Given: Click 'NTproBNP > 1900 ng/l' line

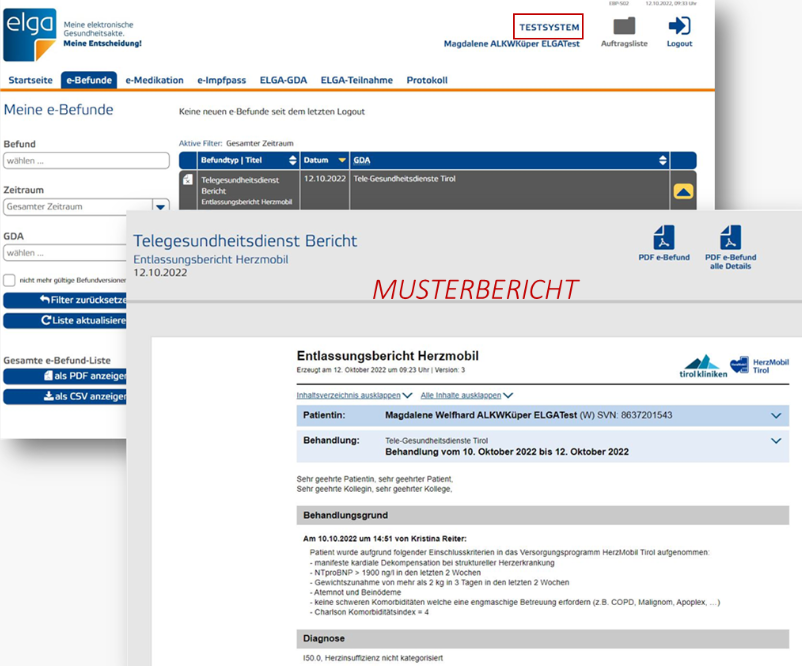Looking at the screenshot, I should pos(395,572).
